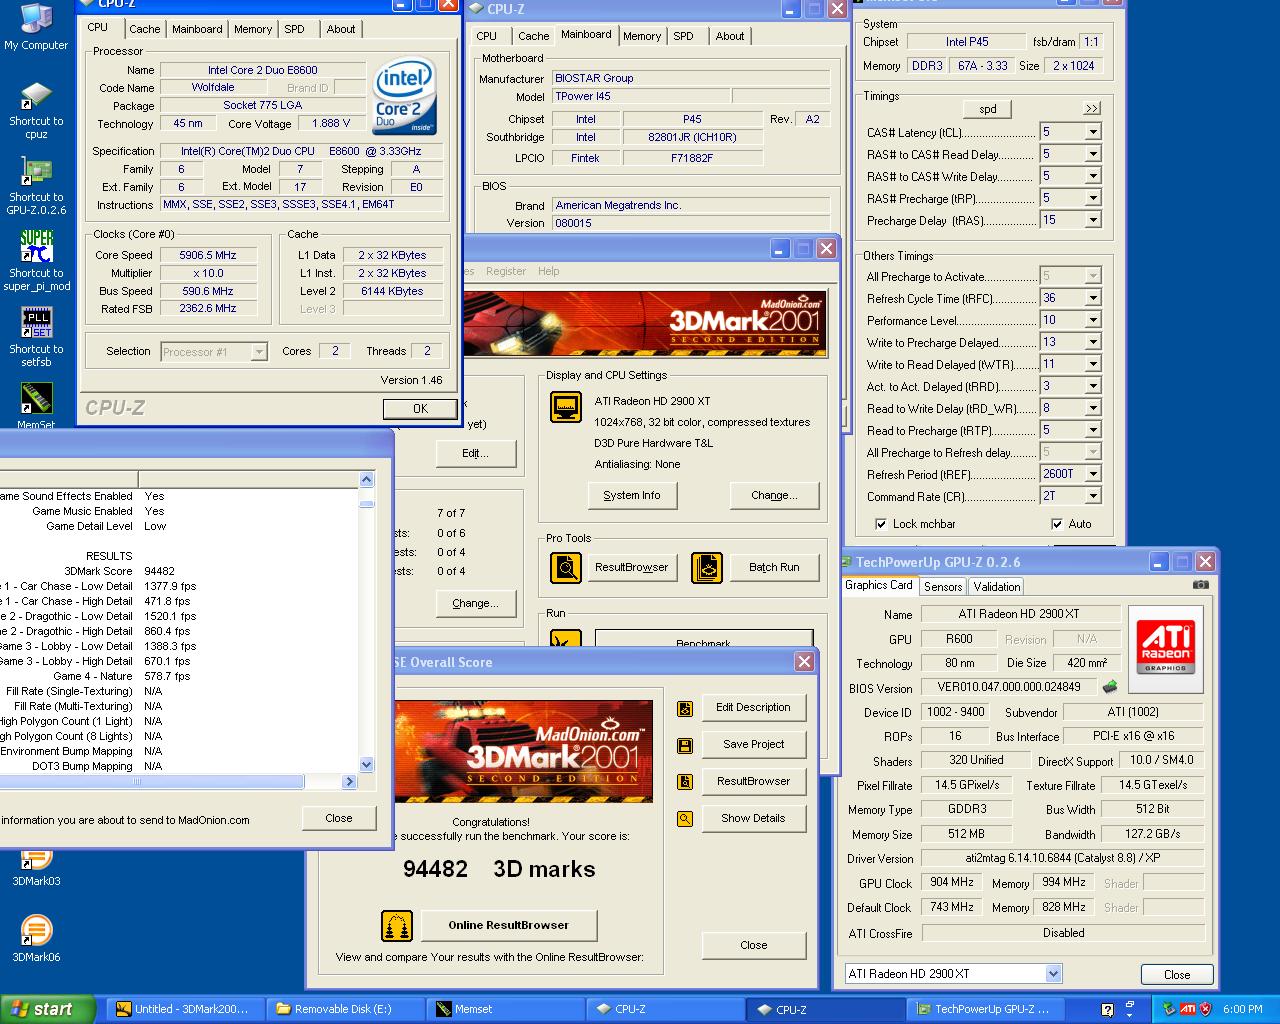1280x1024 pixels.
Task: Click Close in the results details window
Action: (x=339, y=818)
